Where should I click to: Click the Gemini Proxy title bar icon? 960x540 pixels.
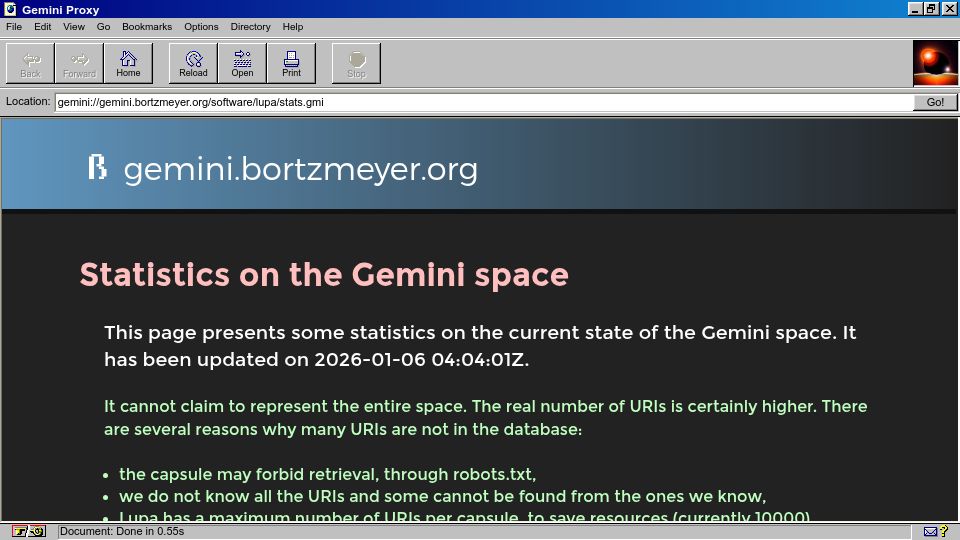[10, 9]
